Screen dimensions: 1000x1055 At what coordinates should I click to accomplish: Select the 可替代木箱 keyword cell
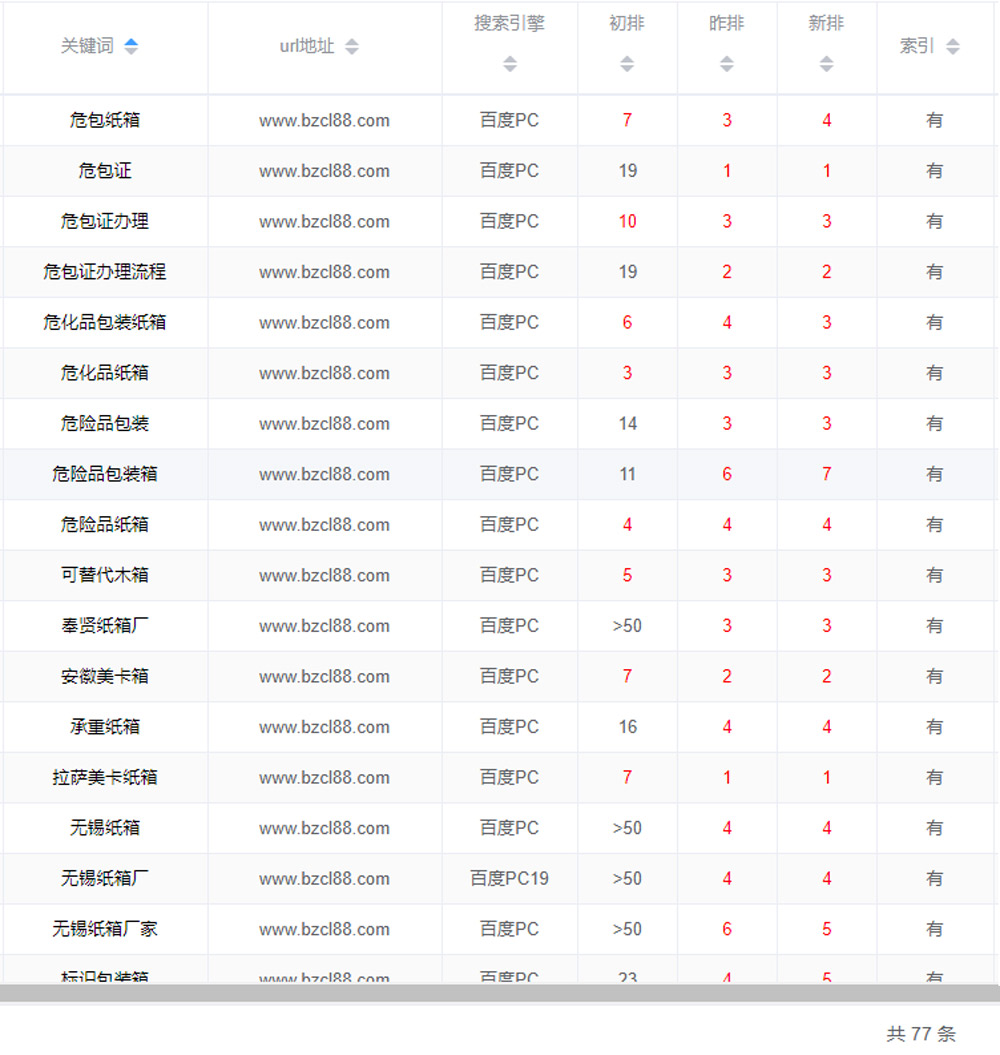click(x=105, y=575)
